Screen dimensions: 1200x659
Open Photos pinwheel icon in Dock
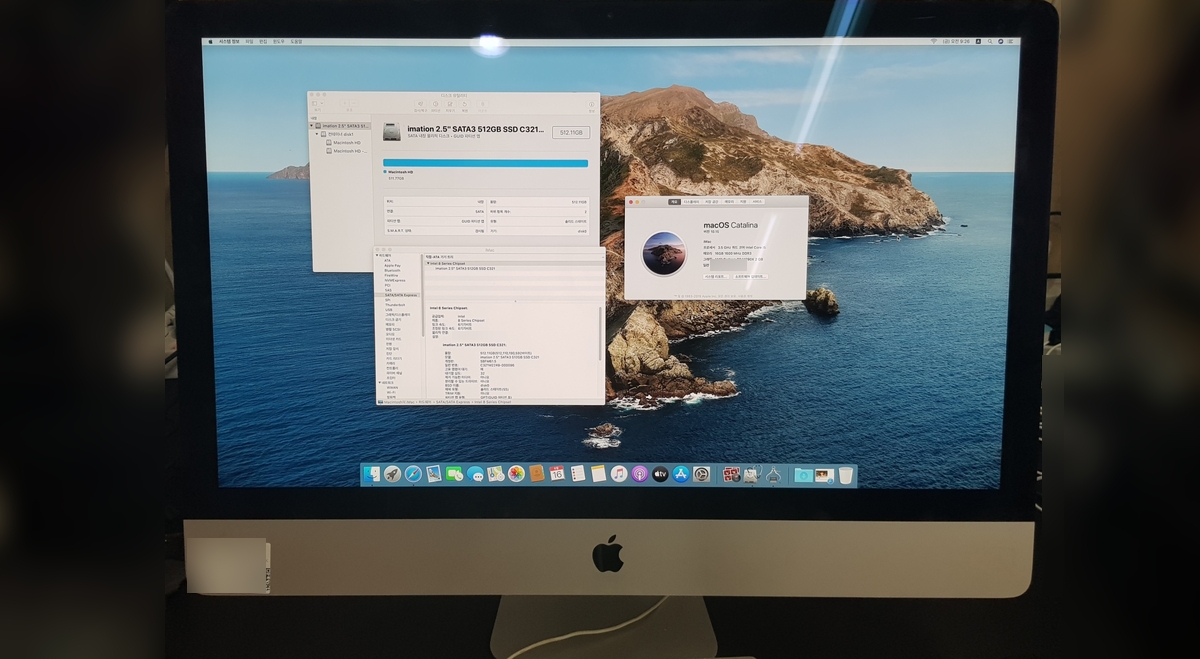[x=516, y=474]
